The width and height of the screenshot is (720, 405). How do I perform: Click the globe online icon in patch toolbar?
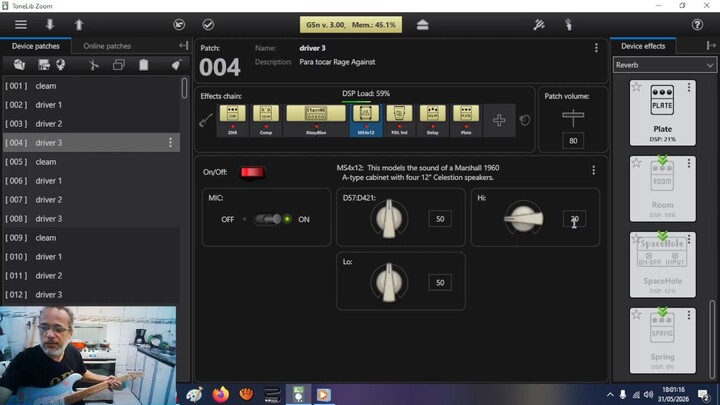click(x=60, y=65)
